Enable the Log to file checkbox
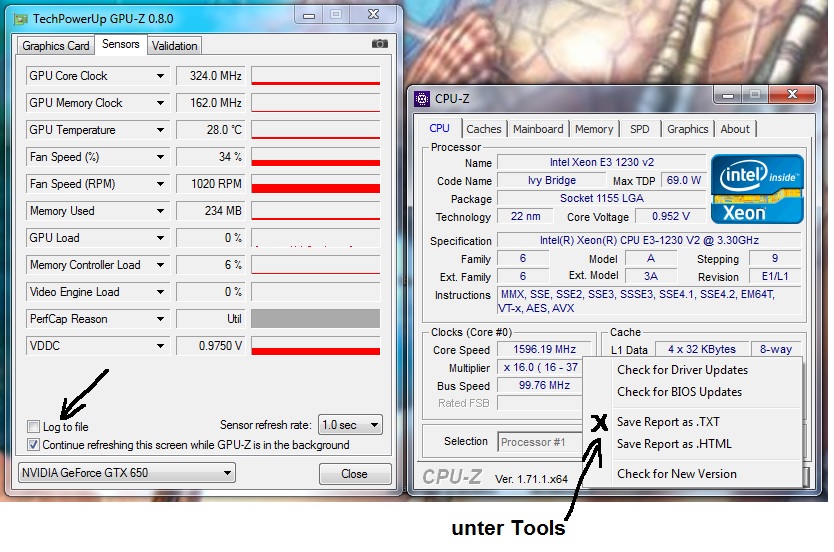The width and height of the screenshot is (834, 552). coord(33,426)
